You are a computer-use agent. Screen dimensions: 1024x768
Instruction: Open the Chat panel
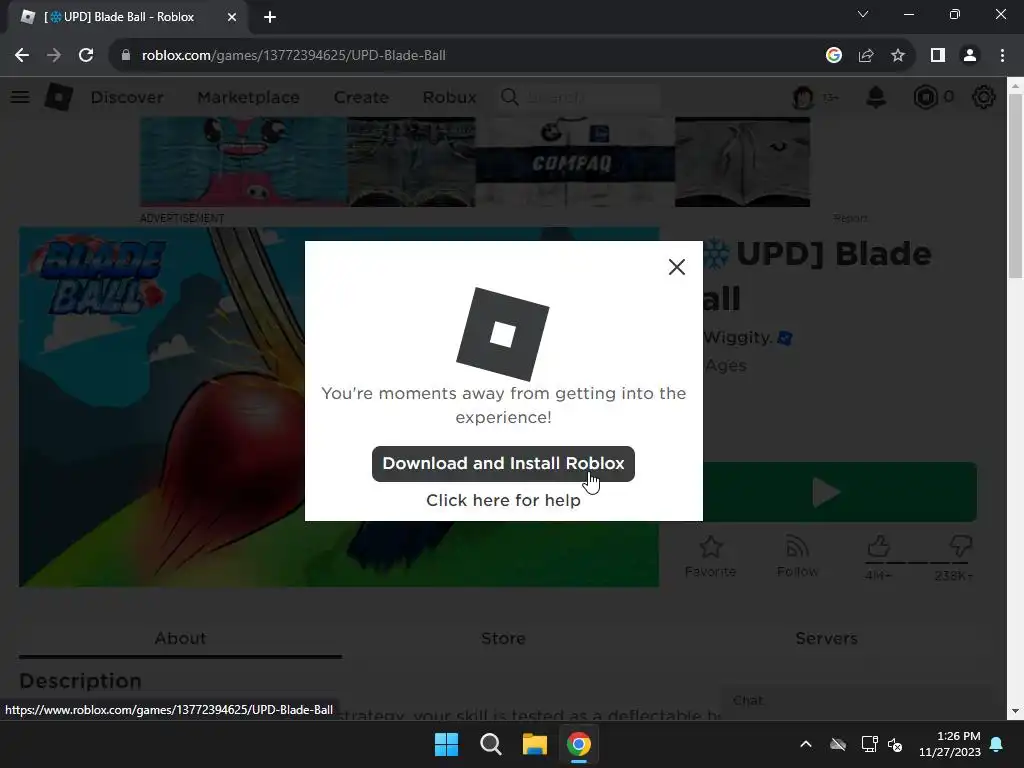point(856,701)
